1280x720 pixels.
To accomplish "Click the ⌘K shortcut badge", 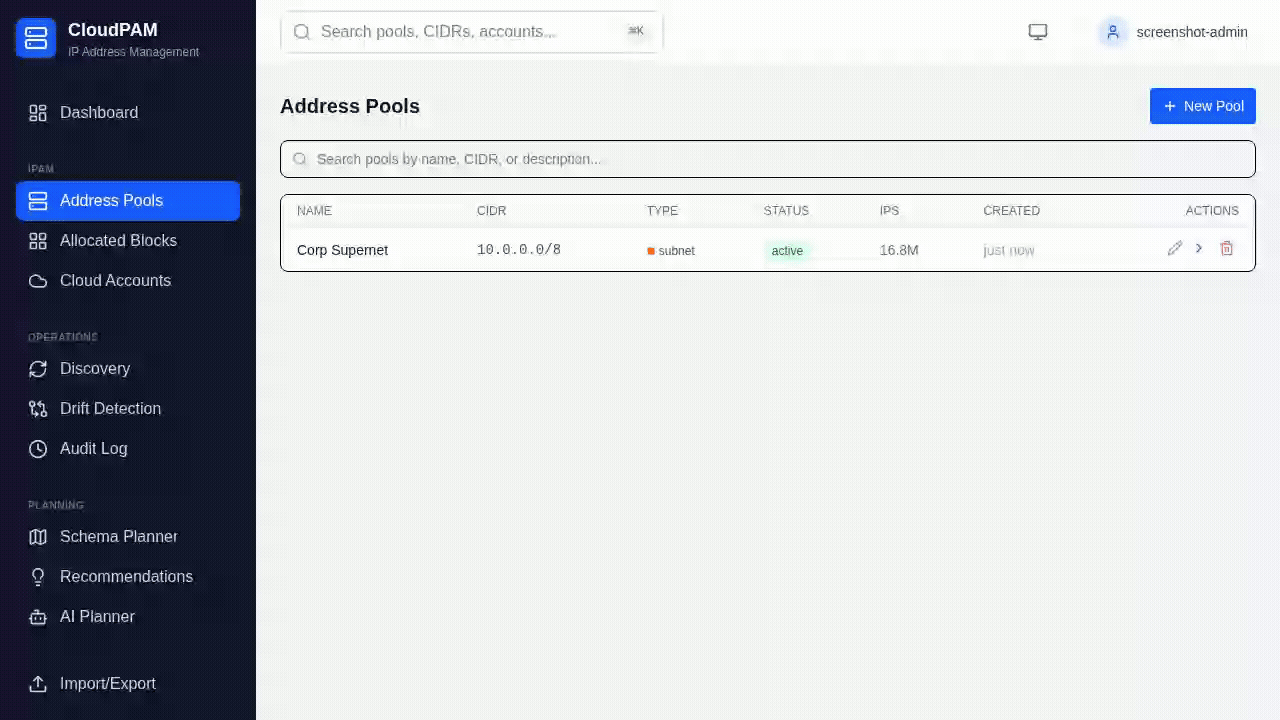I will click(x=636, y=31).
